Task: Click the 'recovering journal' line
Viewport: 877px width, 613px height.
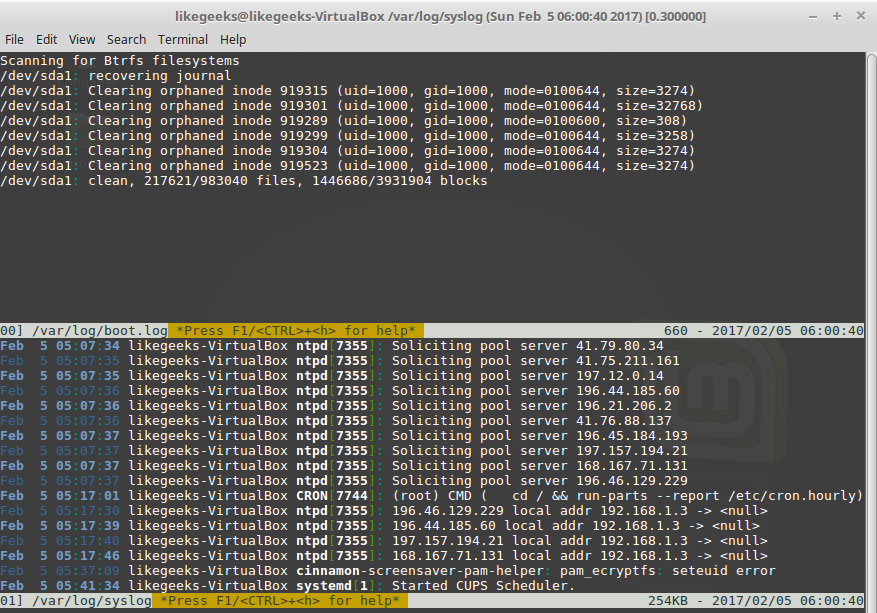Action: (x=116, y=76)
